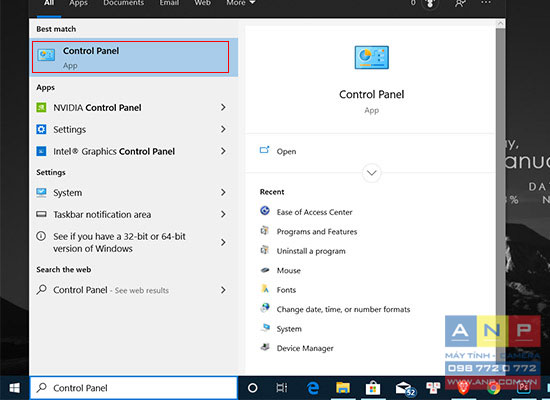Viewport: 550px width, 400px height.
Task: Click the Uninstall a program icon
Action: coord(265,250)
